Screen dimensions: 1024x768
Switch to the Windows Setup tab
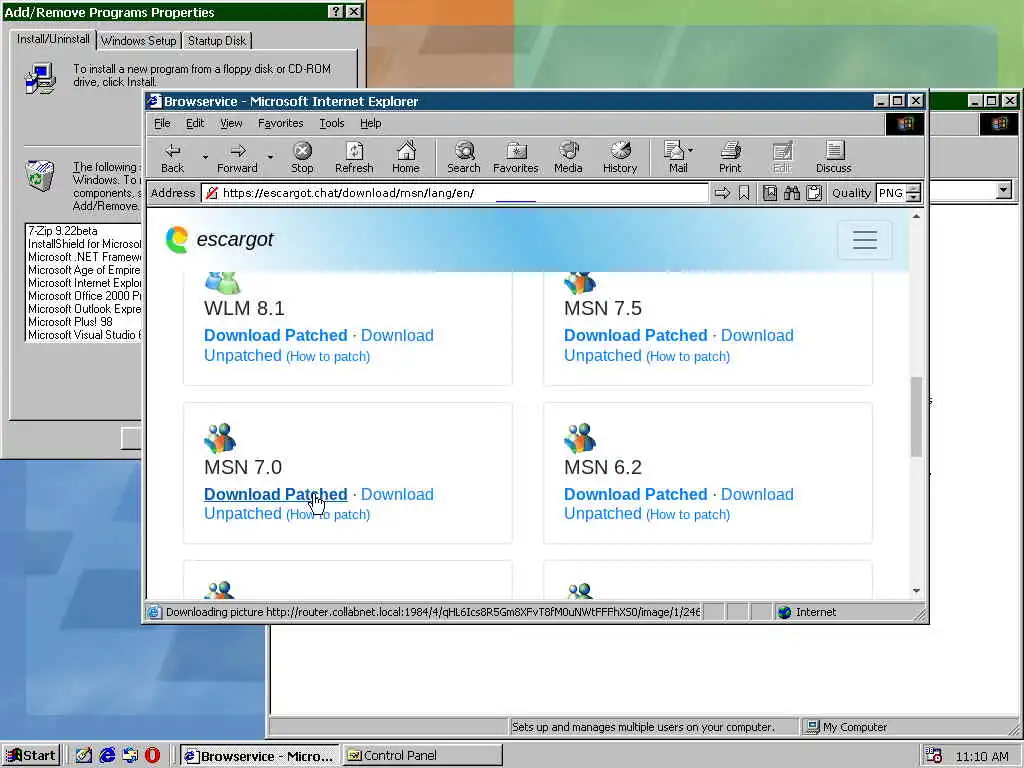tap(138, 40)
